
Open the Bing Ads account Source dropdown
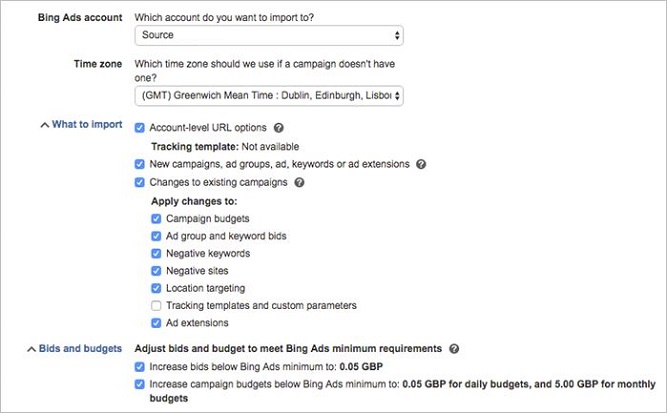coord(269,35)
